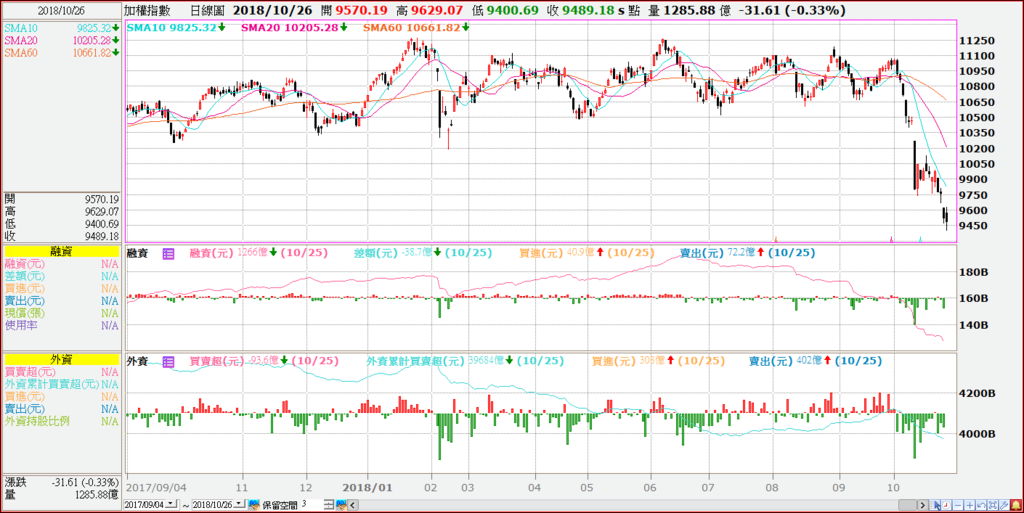Select SMA60 row in left panel
The image size is (1024, 513).
click(61, 53)
